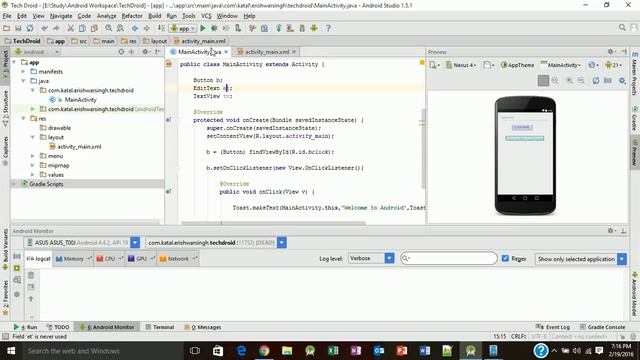This screenshot has height=360, width=640.
Task: Open Find with magnifier icon in toolbar
Action: tap(109, 28)
